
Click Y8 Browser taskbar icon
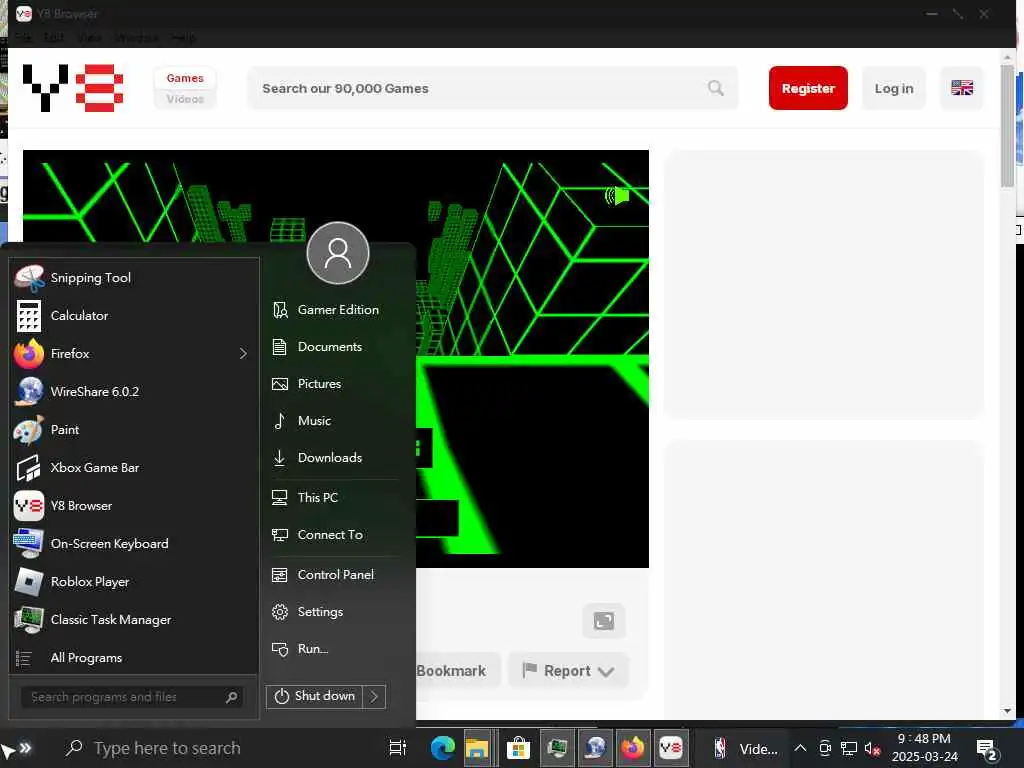pyautogui.click(x=671, y=748)
